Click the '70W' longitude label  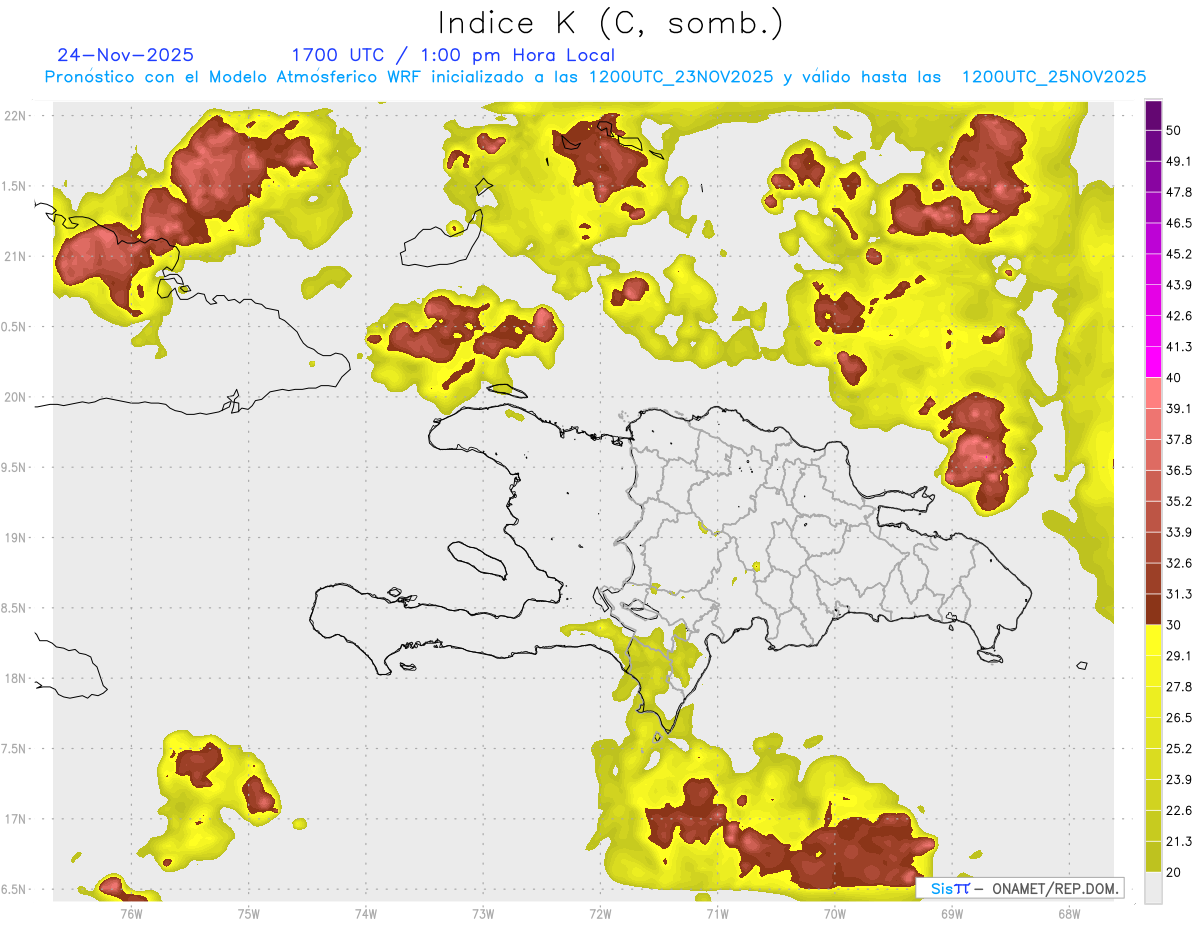pos(835,913)
